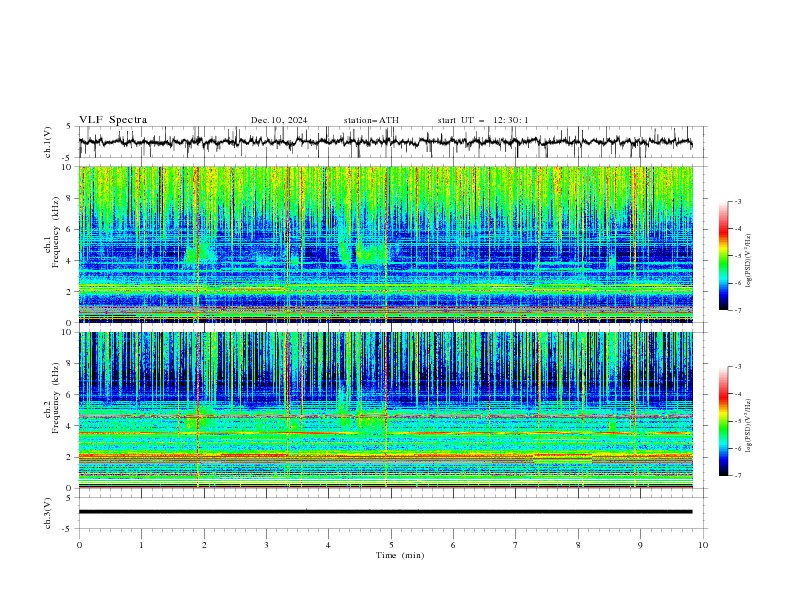Image resolution: width=792 pixels, height=612 pixels.
Task: Click time axis tick label "1"
Action: (x=141, y=545)
